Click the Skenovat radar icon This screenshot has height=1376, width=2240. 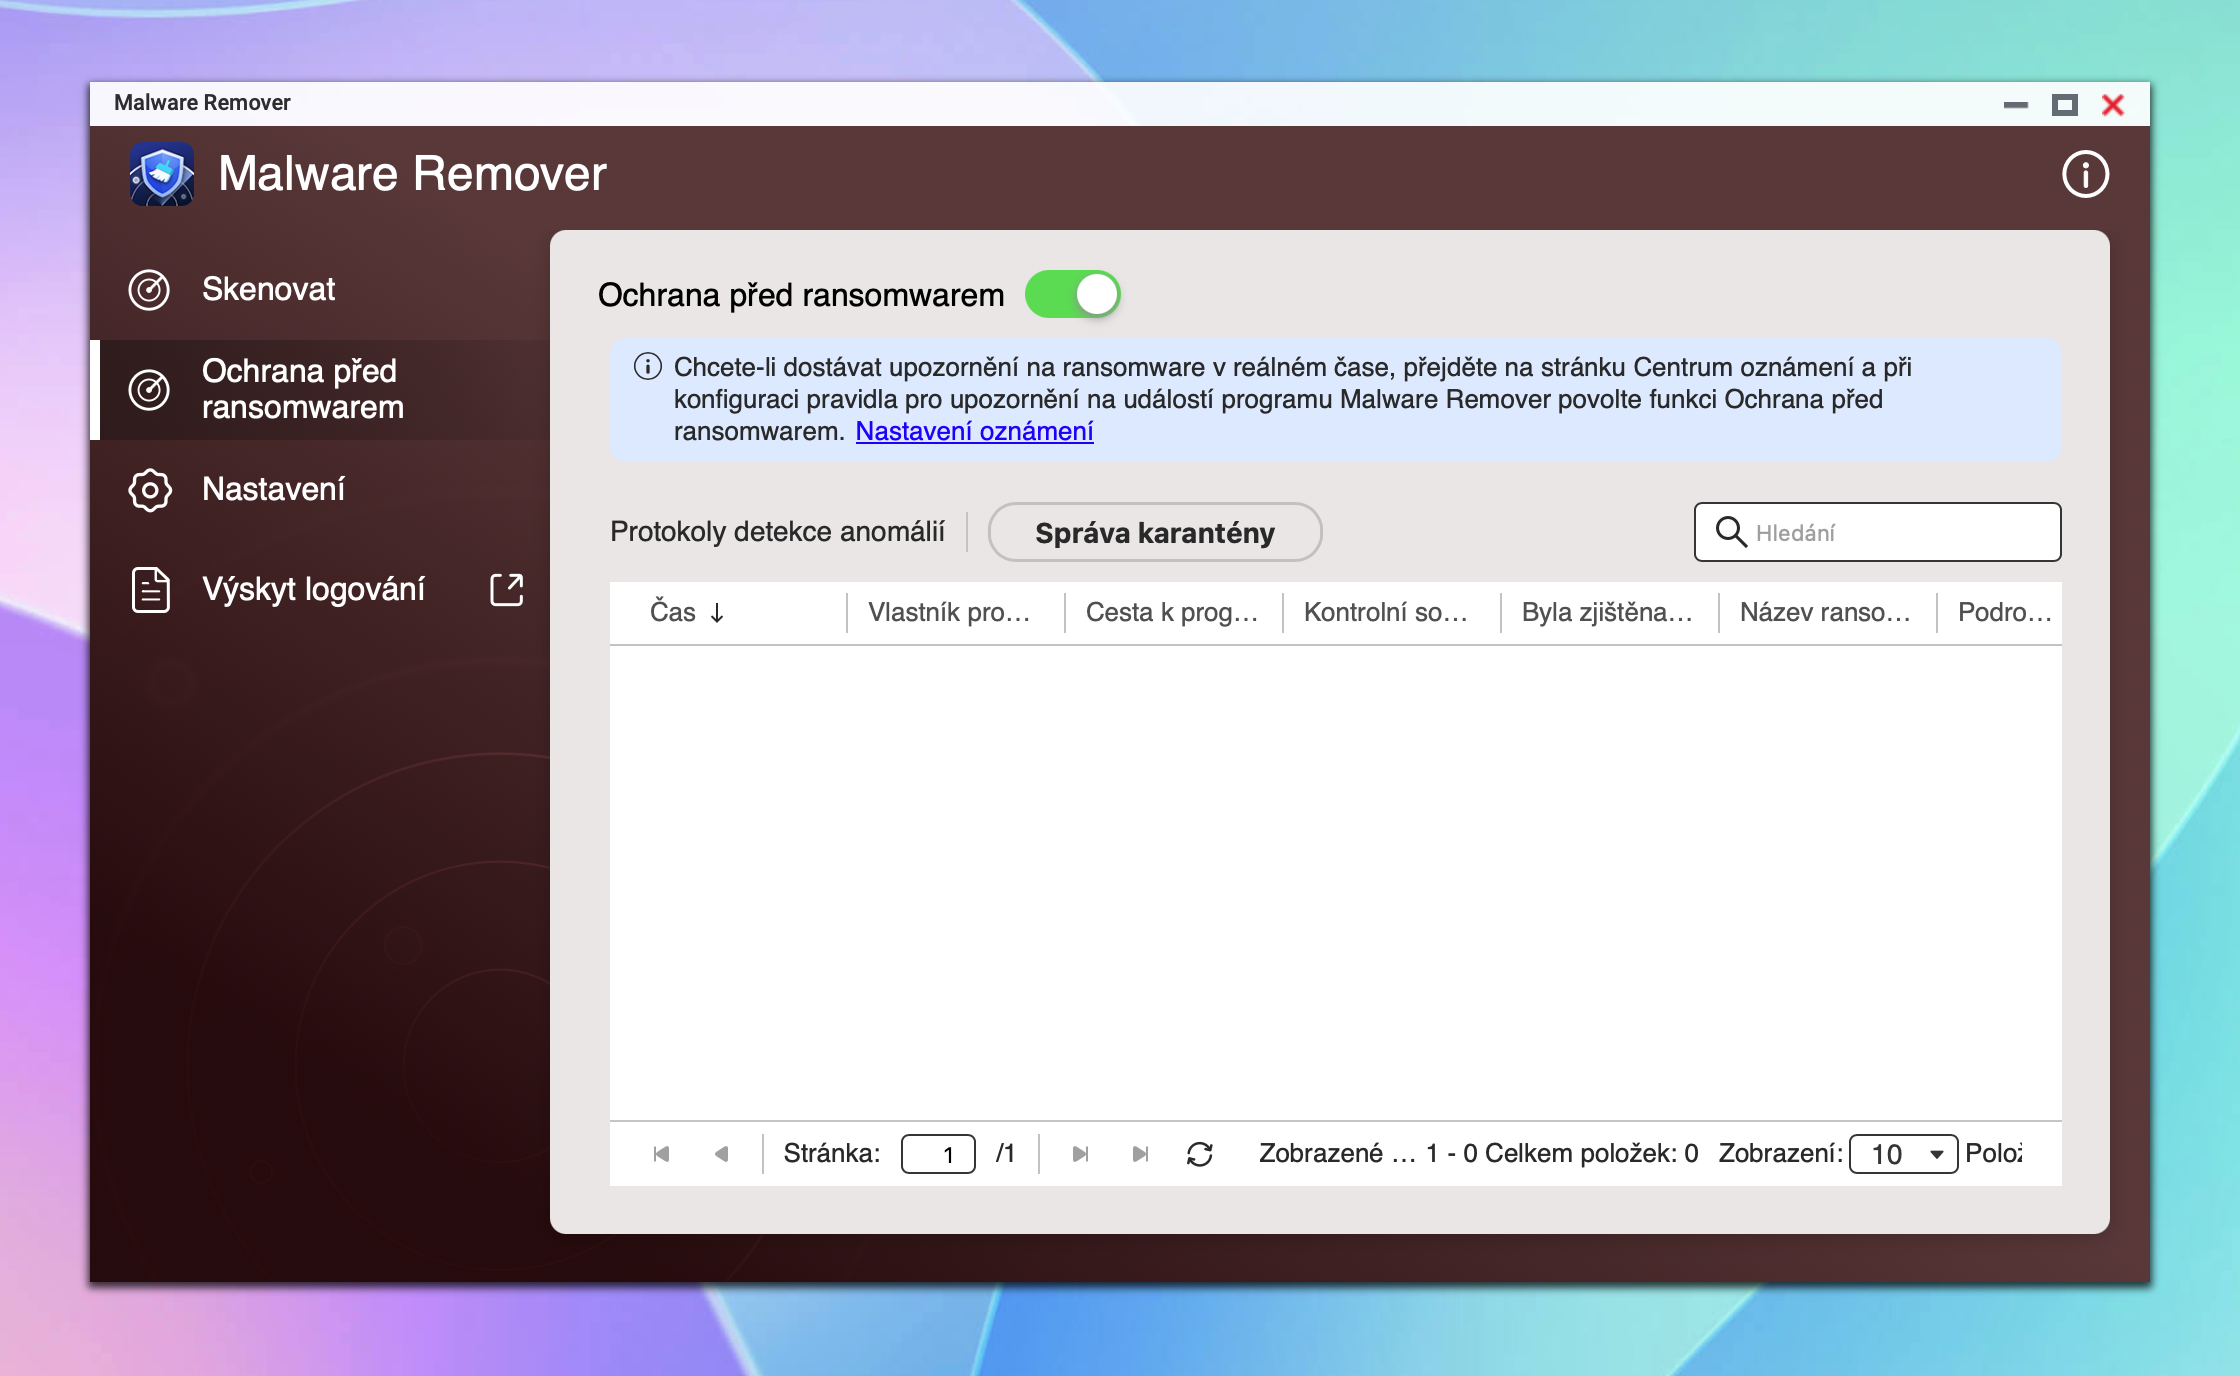[149, 290]
